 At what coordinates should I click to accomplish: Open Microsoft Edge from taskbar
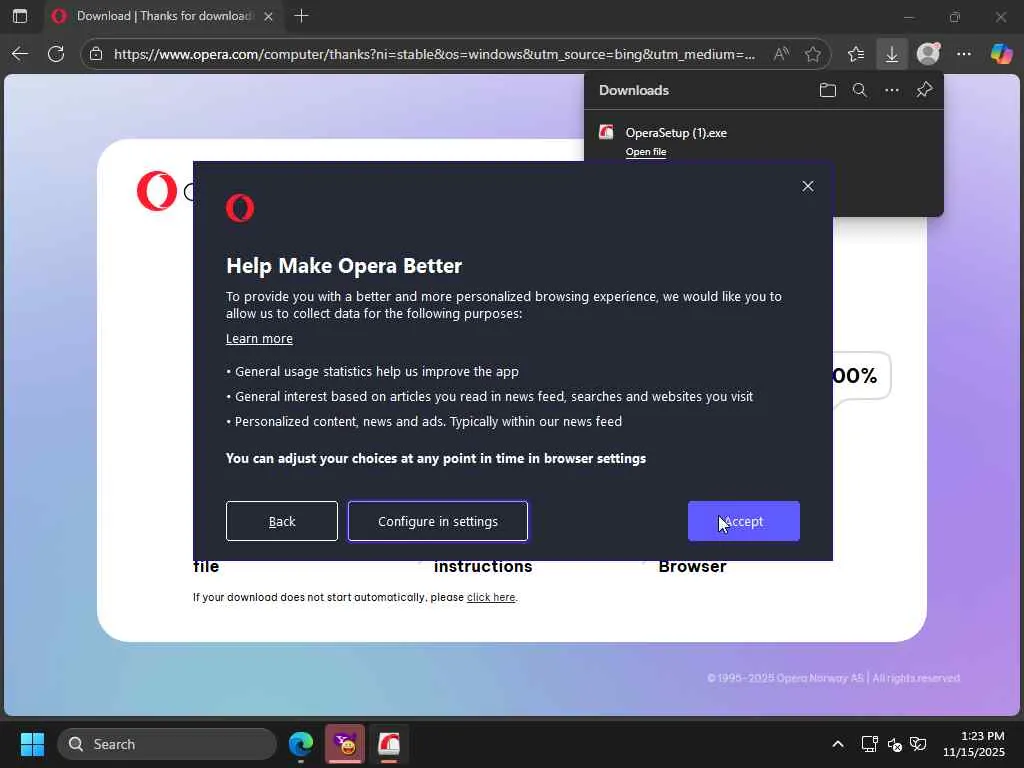[301, 744]
